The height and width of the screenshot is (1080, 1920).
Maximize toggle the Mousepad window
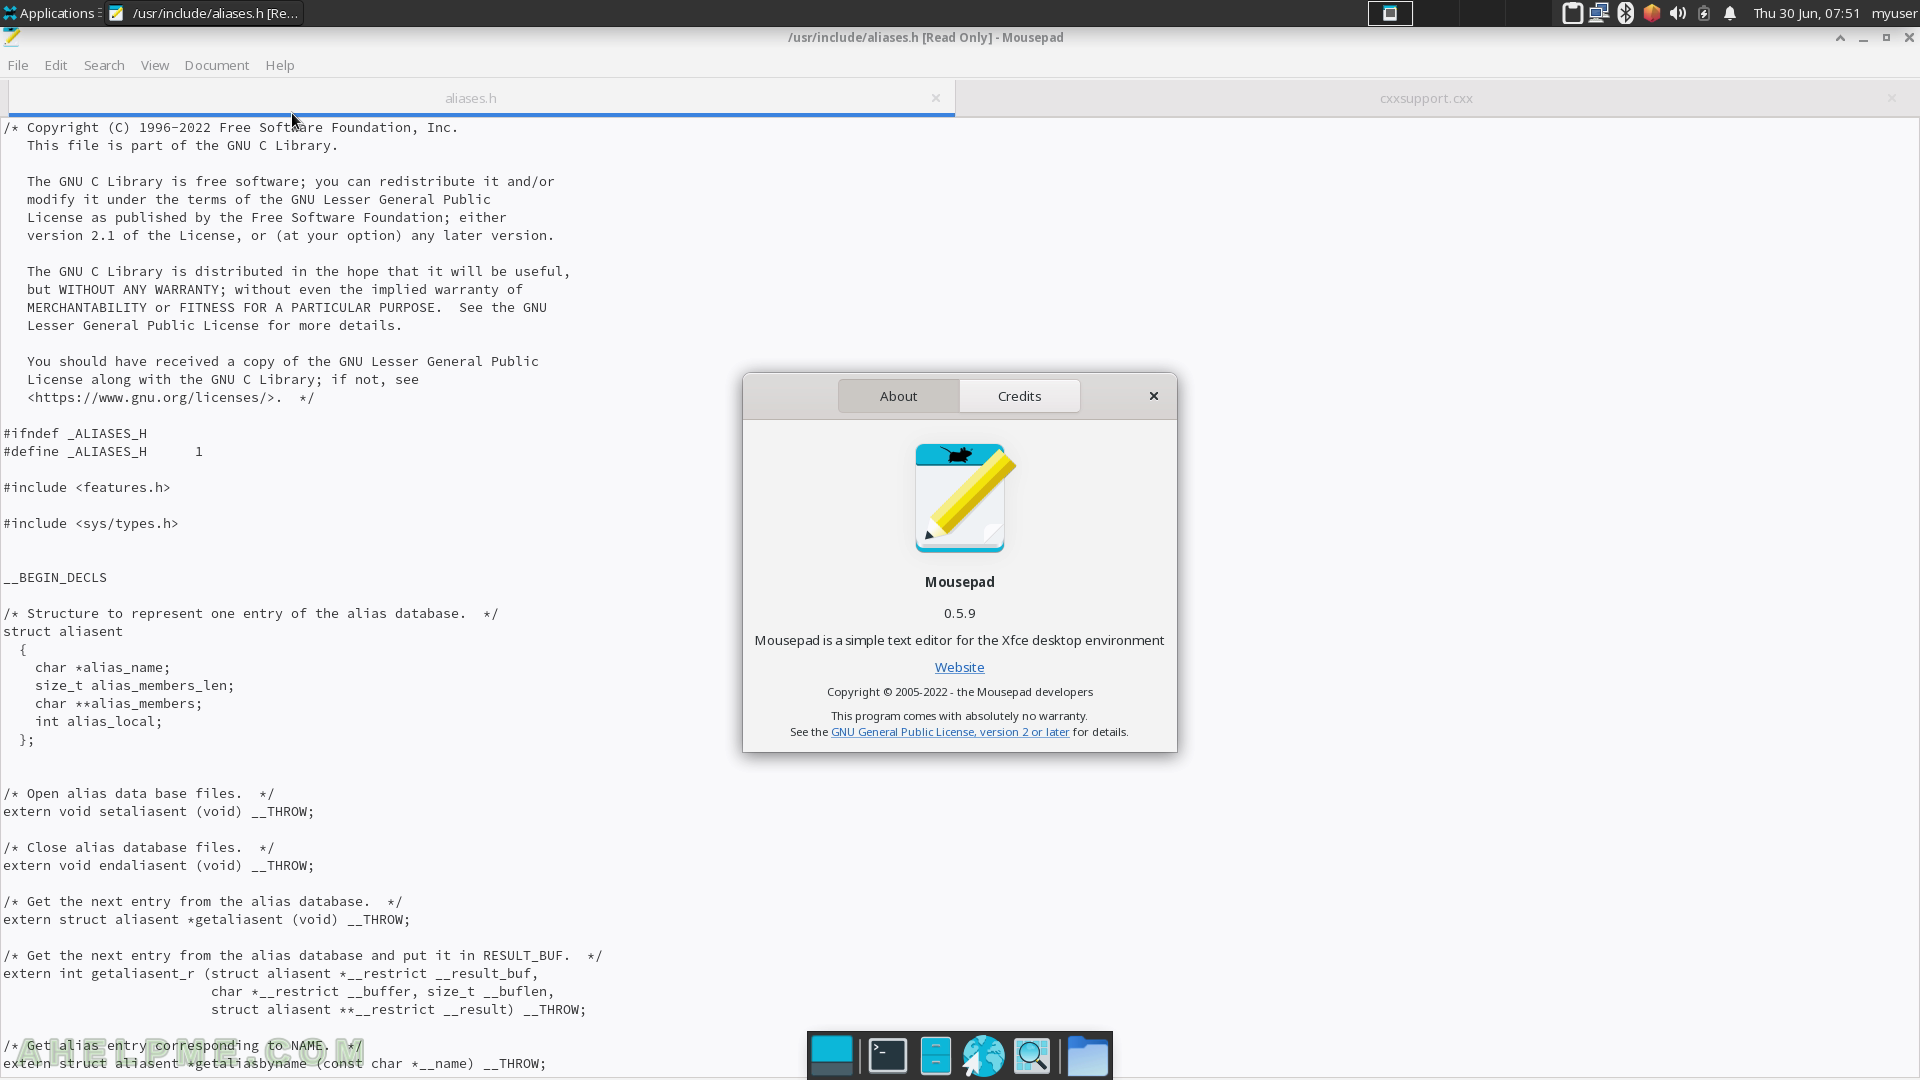coord(1886,37)
